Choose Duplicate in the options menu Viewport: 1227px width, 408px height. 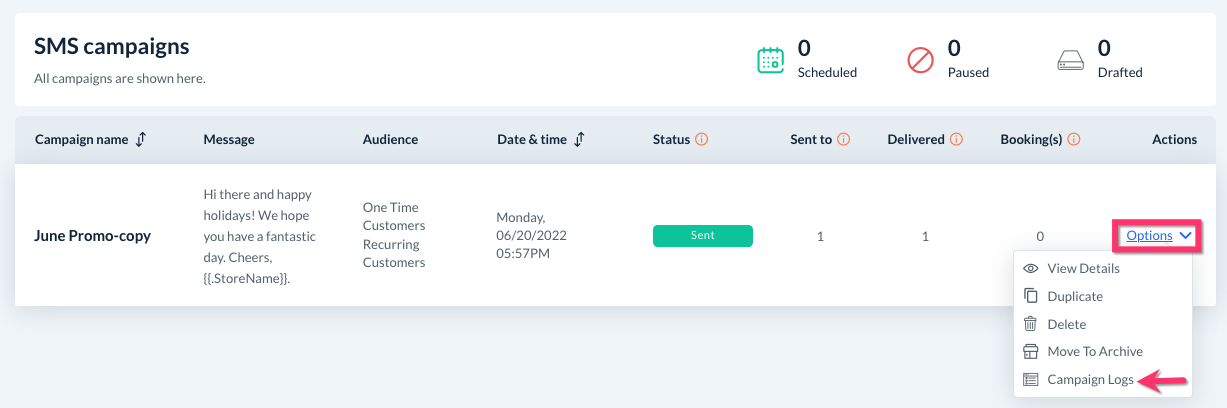pos(1075,296)
